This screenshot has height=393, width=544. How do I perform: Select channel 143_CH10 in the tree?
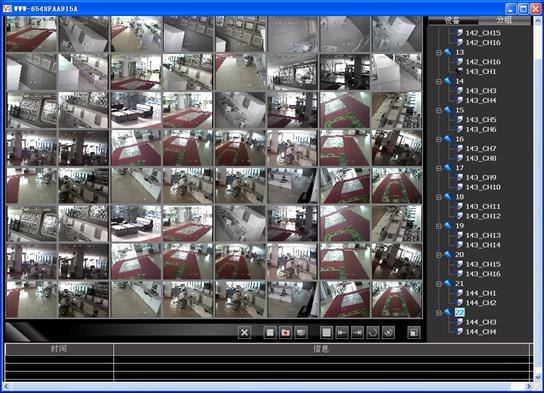pyautogui.click(x=483, y=187)
